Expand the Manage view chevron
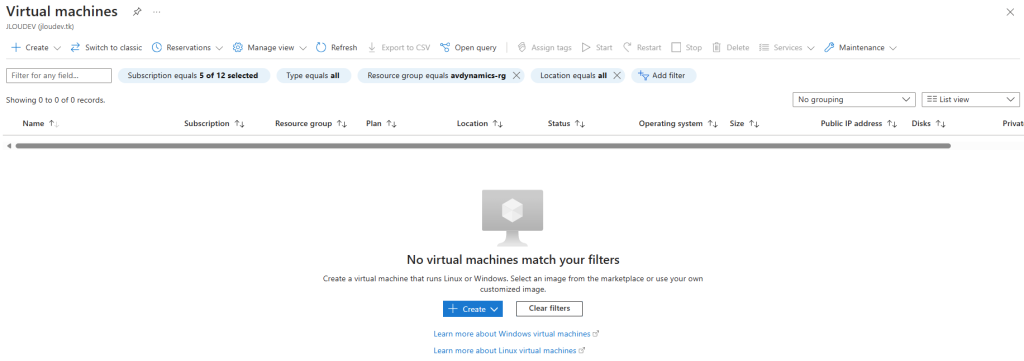 coord(302,48)
